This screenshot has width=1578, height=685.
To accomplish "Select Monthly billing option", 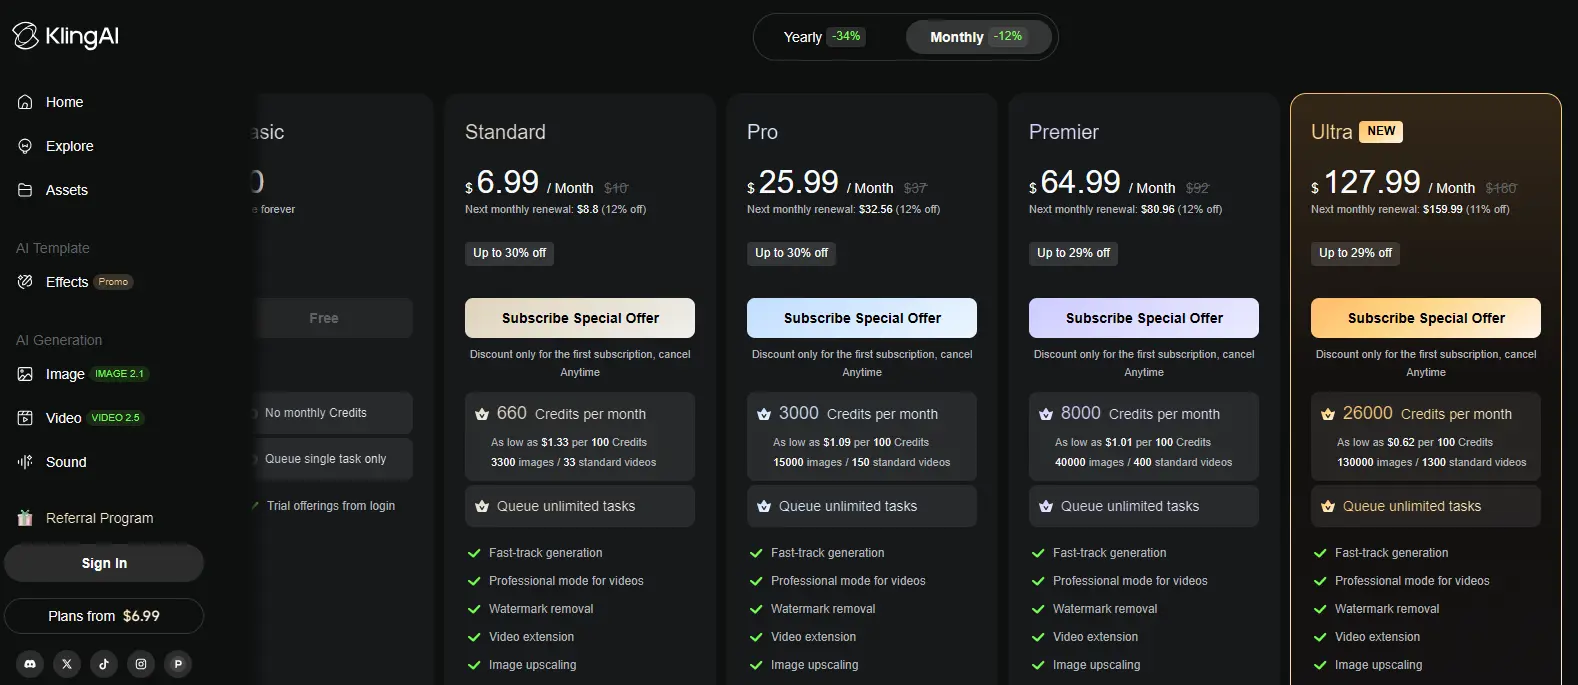I will point(977,37).
